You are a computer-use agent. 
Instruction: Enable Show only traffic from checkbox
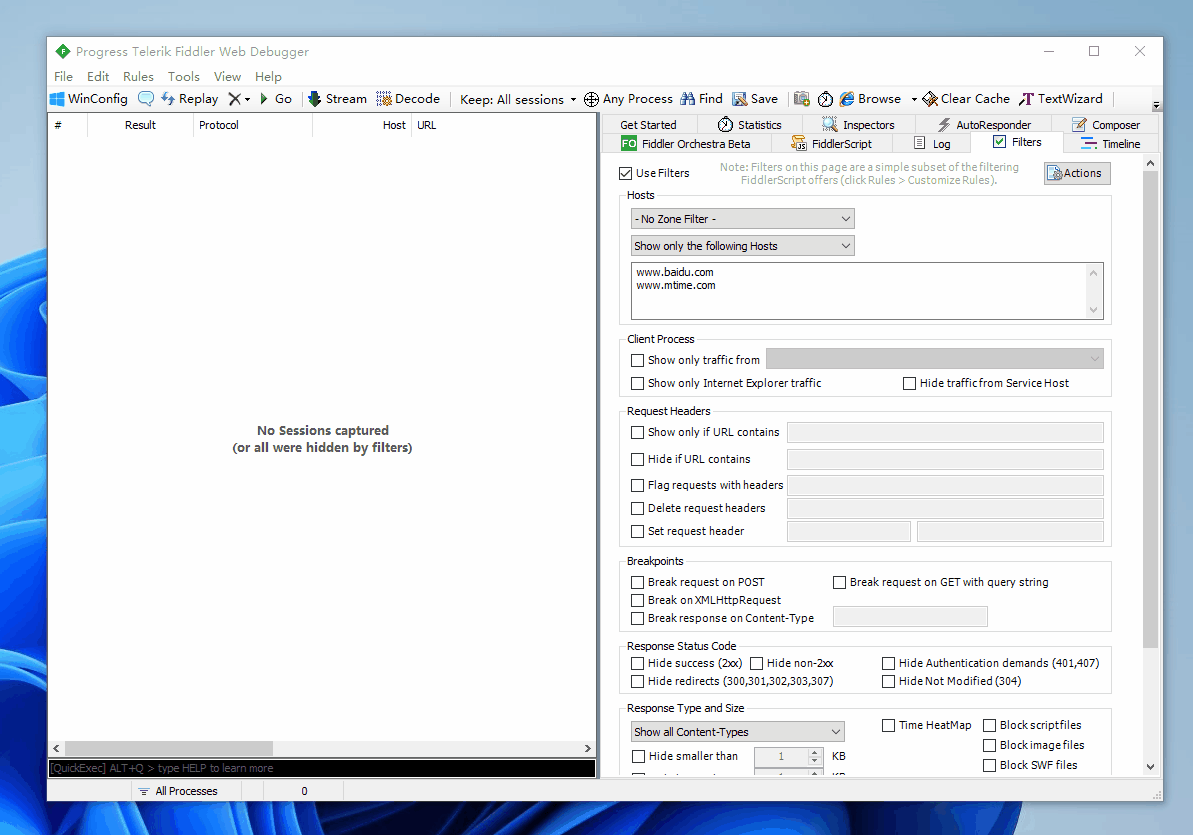click(x=638, y=360)
